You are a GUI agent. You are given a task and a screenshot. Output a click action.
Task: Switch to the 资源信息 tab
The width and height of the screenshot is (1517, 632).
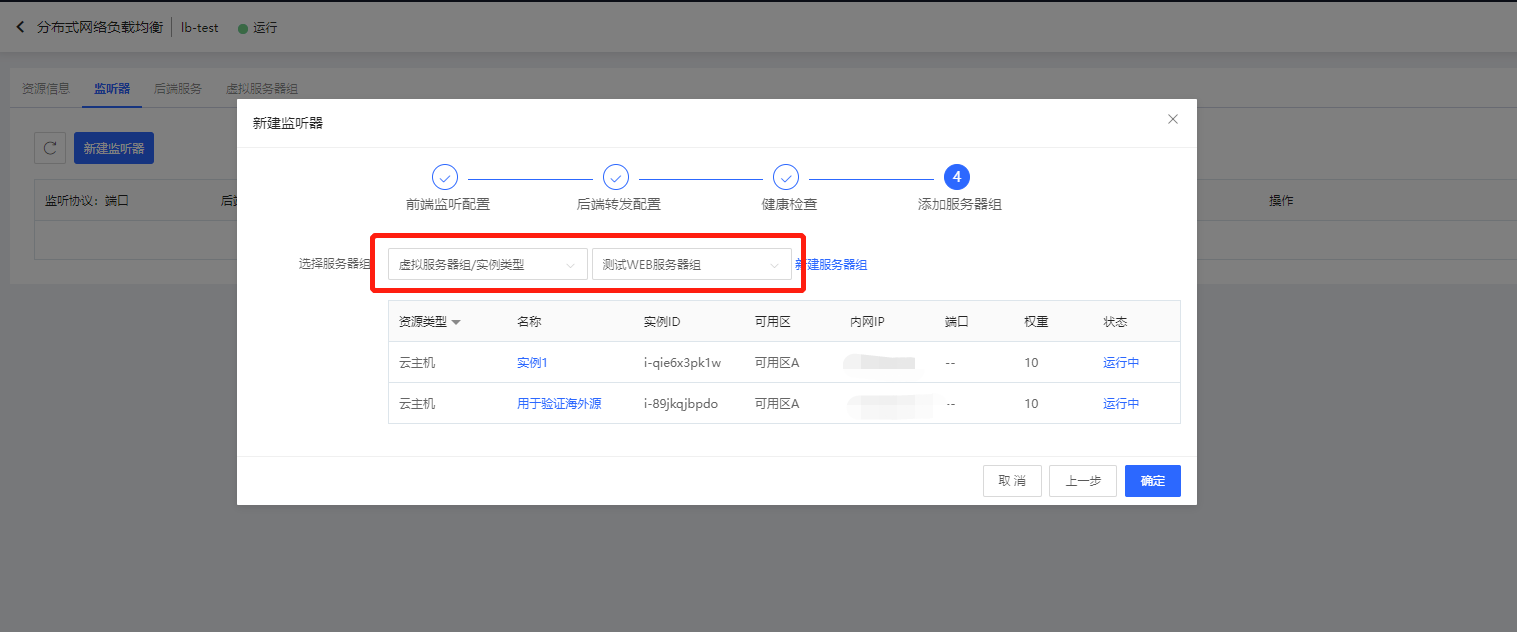click(x=46, y=88)
